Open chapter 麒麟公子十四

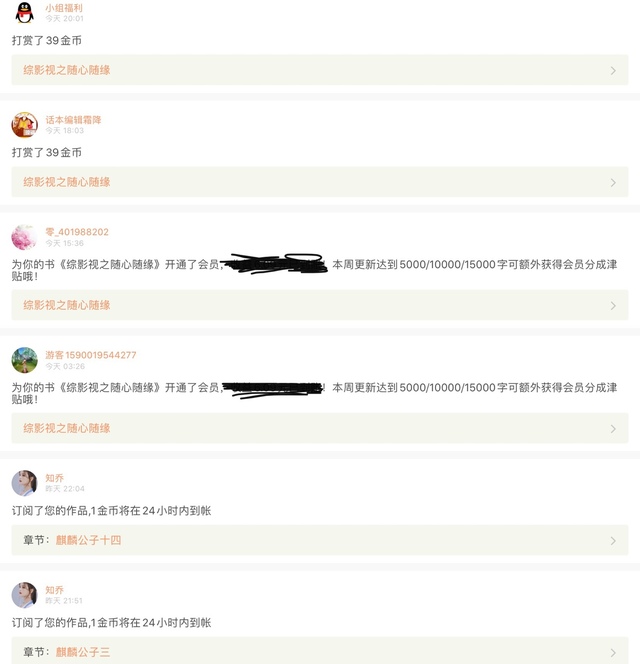coord(88,541)
